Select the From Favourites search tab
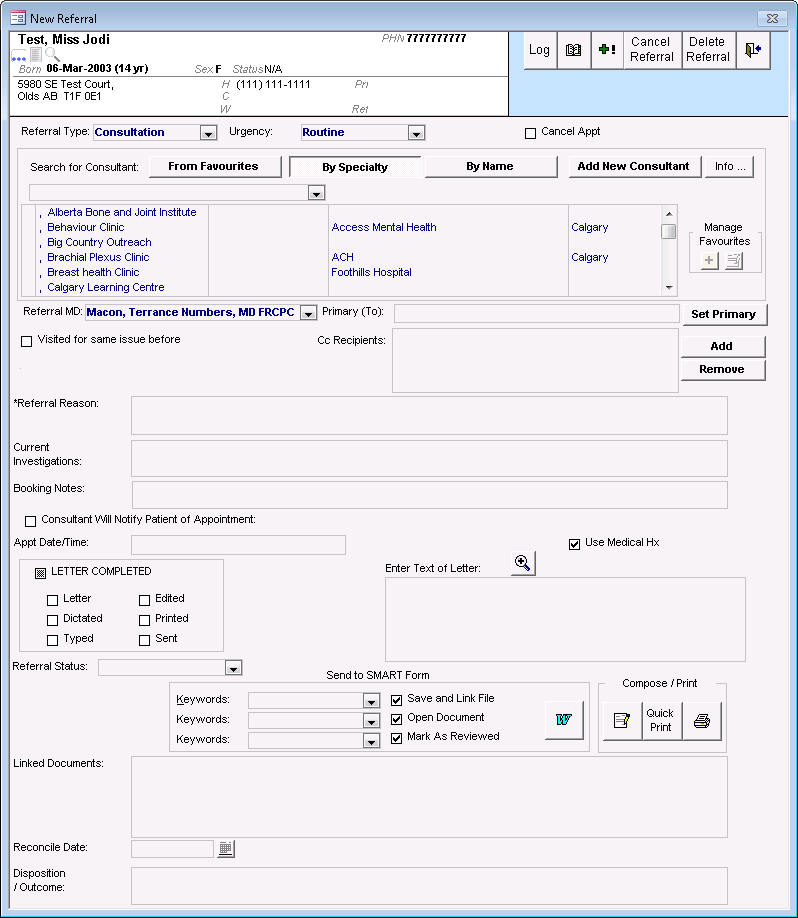Screen dimensions: 798x918 pos(215,166)
